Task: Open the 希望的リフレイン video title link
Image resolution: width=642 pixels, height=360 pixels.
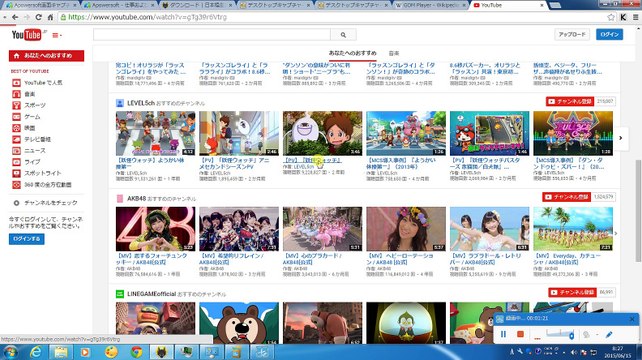Action: pyautogui.click(x=232, y=259)
